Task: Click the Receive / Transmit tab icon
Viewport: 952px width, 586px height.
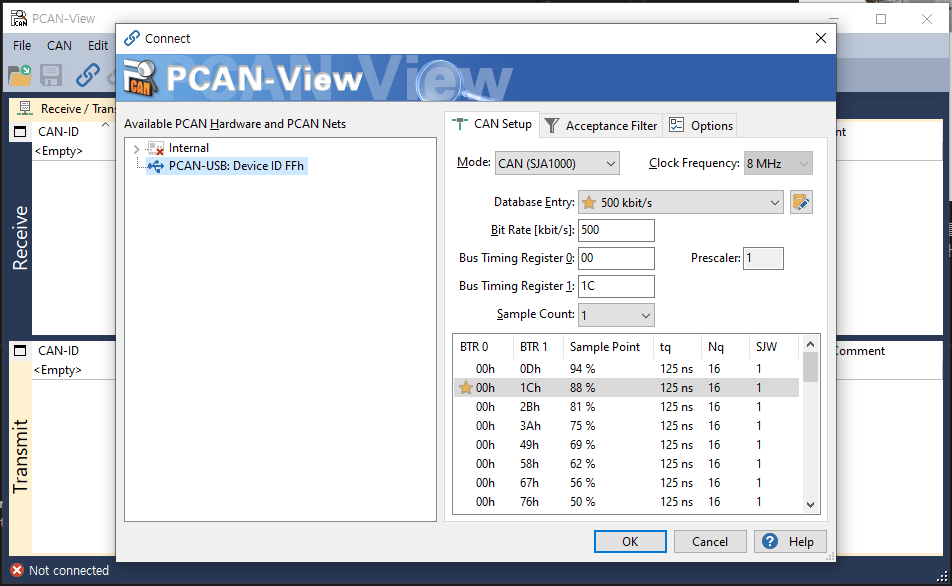Action: click(x=25, y=109)
